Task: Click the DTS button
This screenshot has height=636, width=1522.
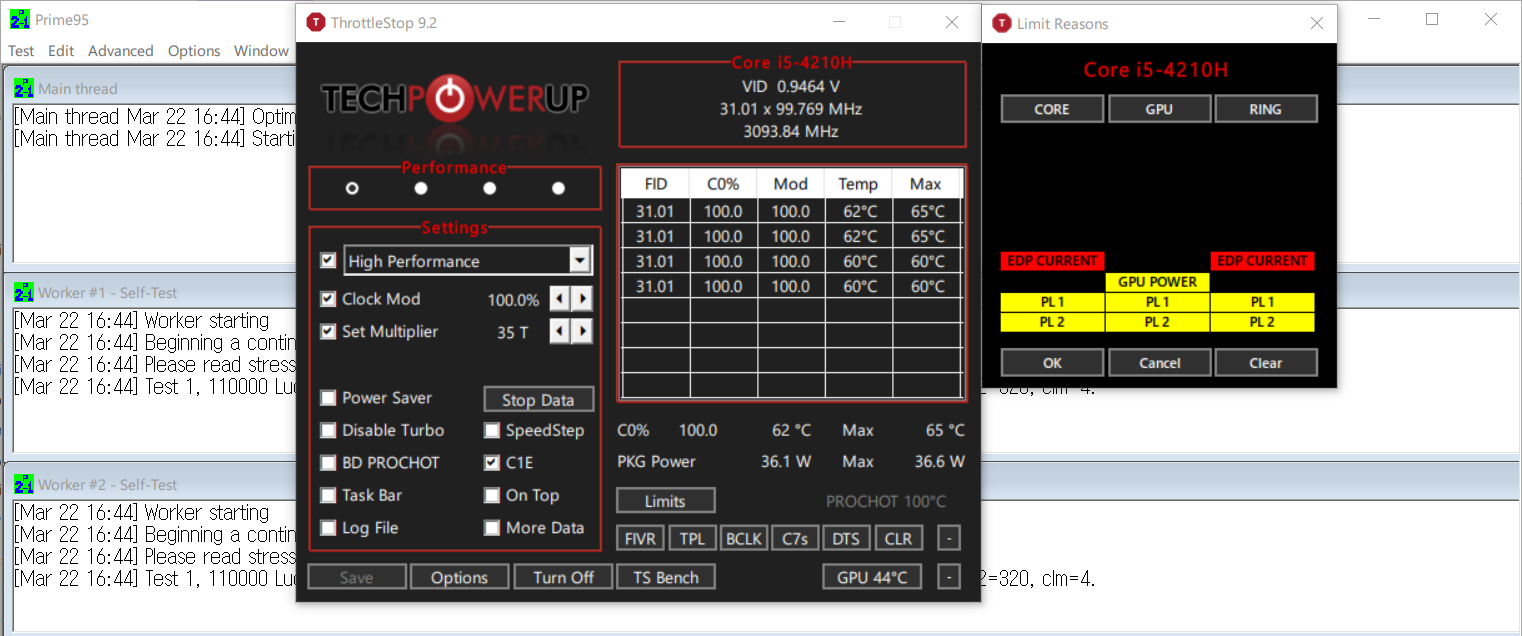Action: pos(846,538)
